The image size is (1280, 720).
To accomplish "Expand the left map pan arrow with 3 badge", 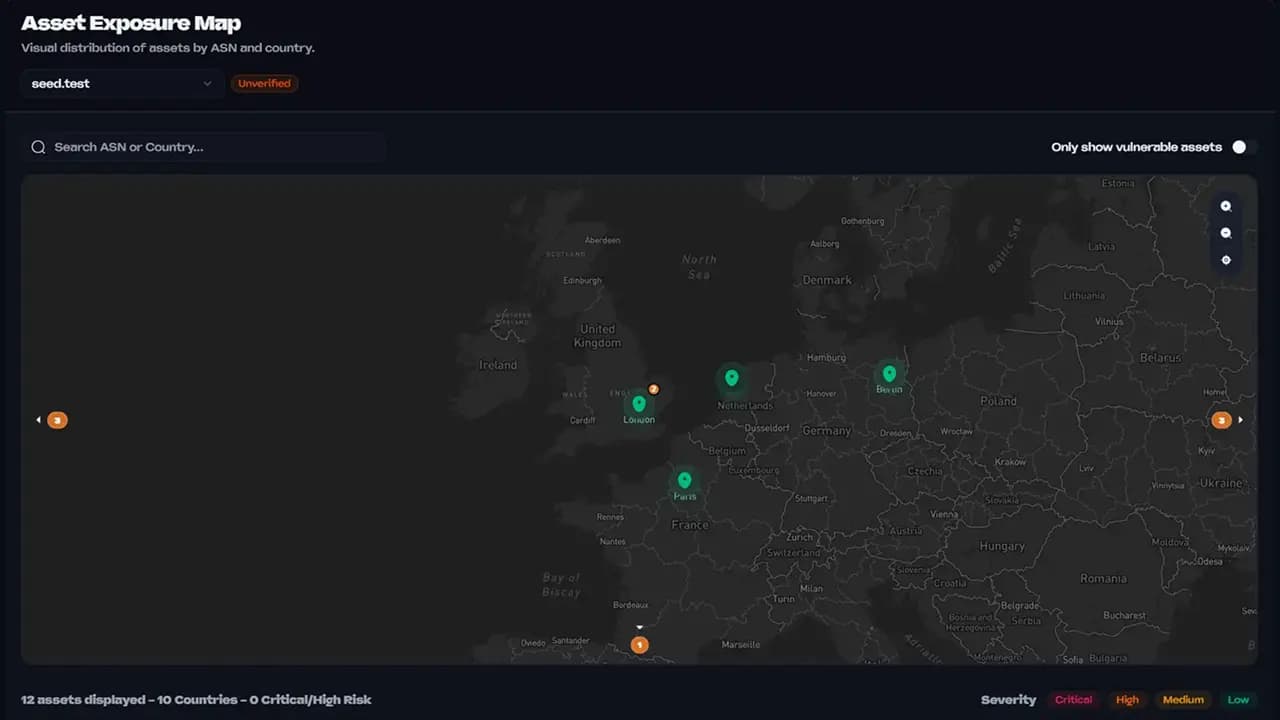I will click(50, 420).
